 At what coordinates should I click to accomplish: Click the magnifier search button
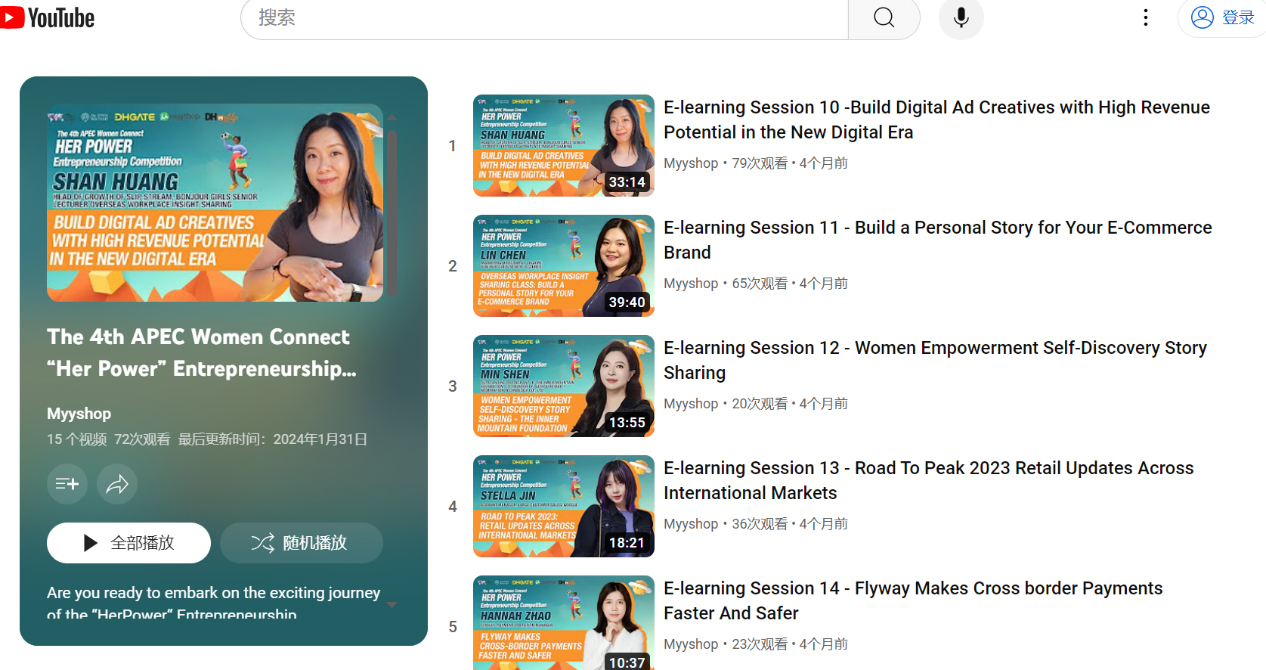(883, 18)
